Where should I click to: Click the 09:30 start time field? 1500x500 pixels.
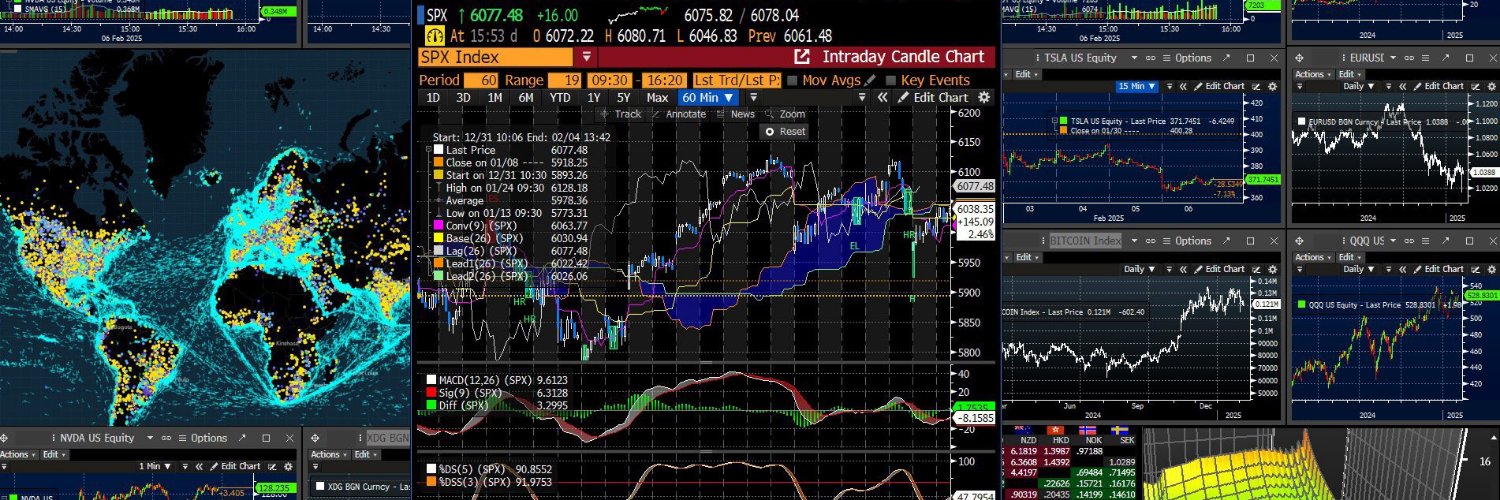click(609, 80)
